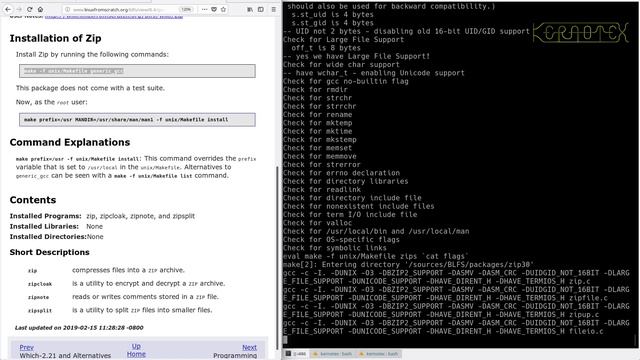640x360 pixels.
Task: Select the make prefix=/usr install command box
Action: (137, 120)
